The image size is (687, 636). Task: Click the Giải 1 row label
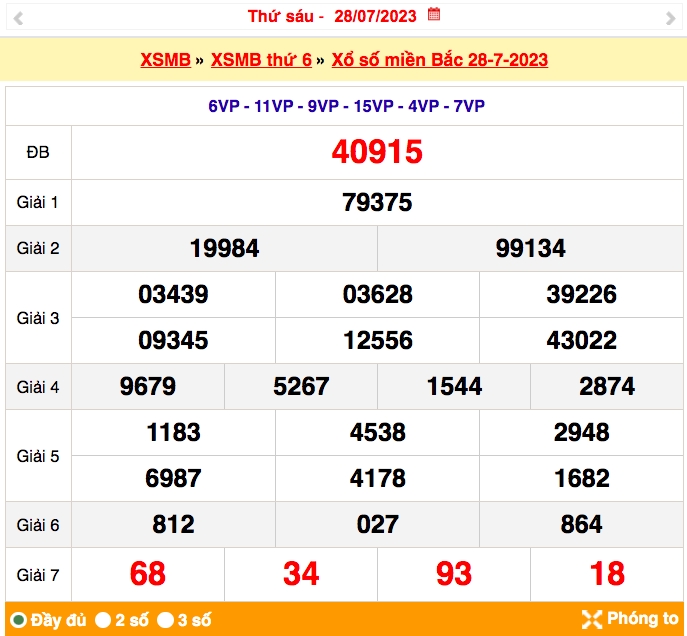38,202
